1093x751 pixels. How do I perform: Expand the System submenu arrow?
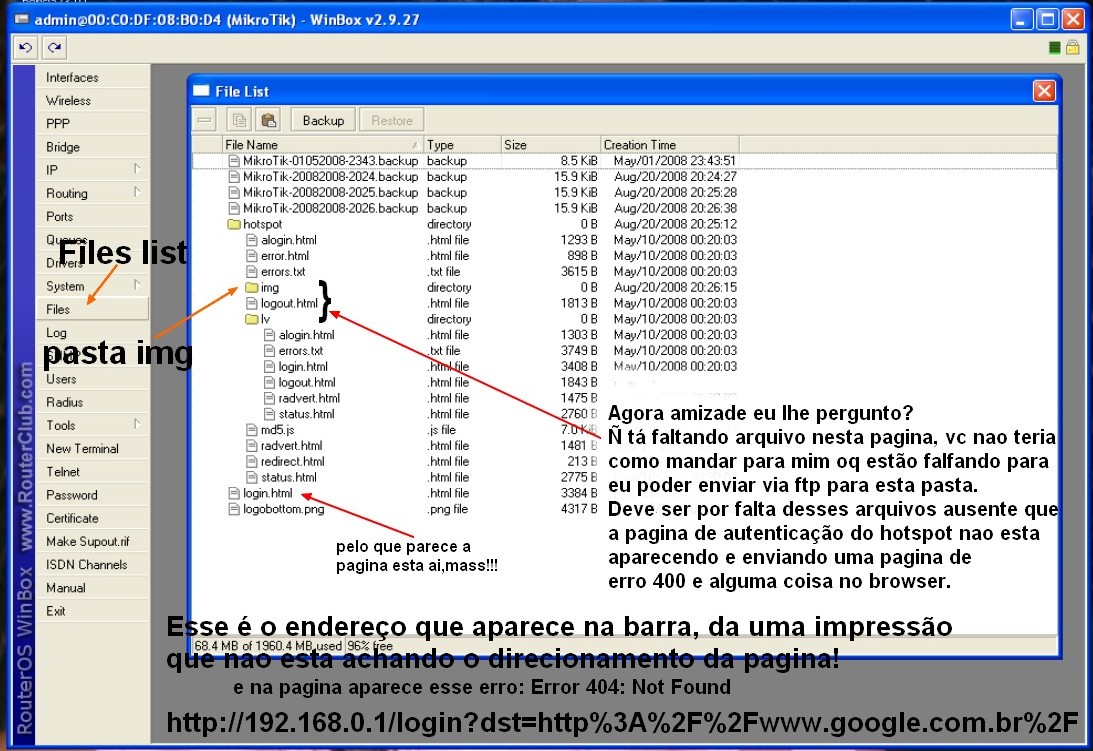click(137, 285)
